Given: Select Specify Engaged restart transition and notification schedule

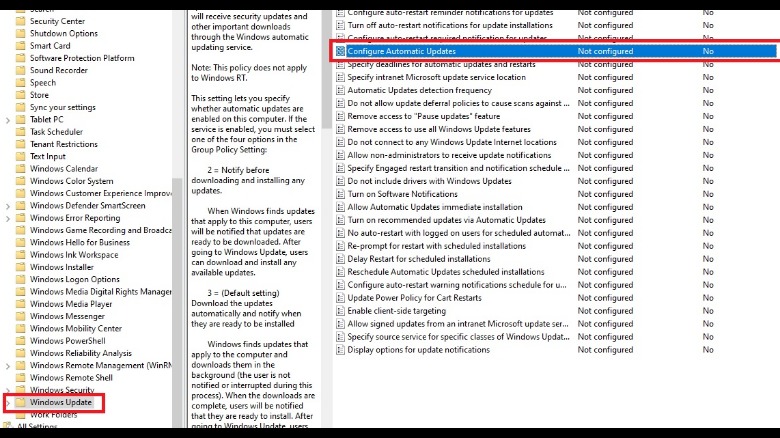Looking at the screenshot, I should click(458, 168).
